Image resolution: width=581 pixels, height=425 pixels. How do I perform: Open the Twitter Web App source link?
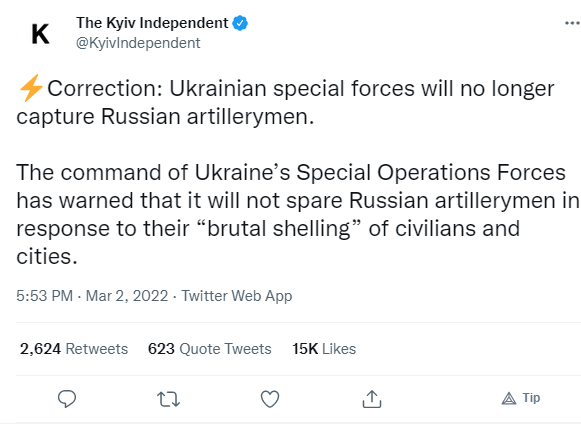237,296
